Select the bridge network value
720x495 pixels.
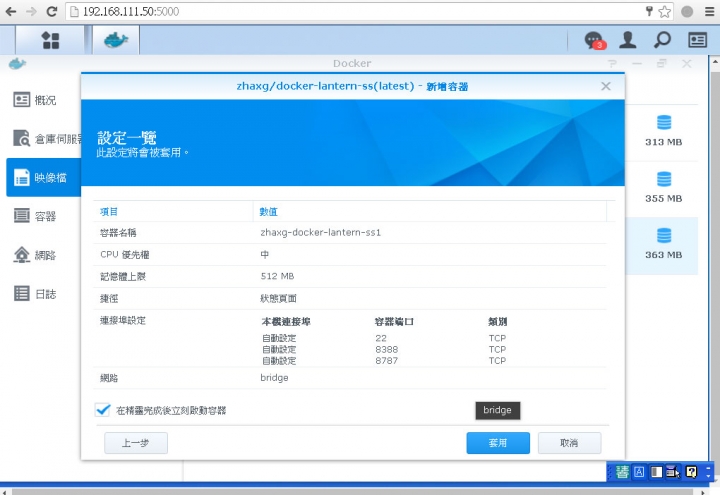(x=274, y=377)
